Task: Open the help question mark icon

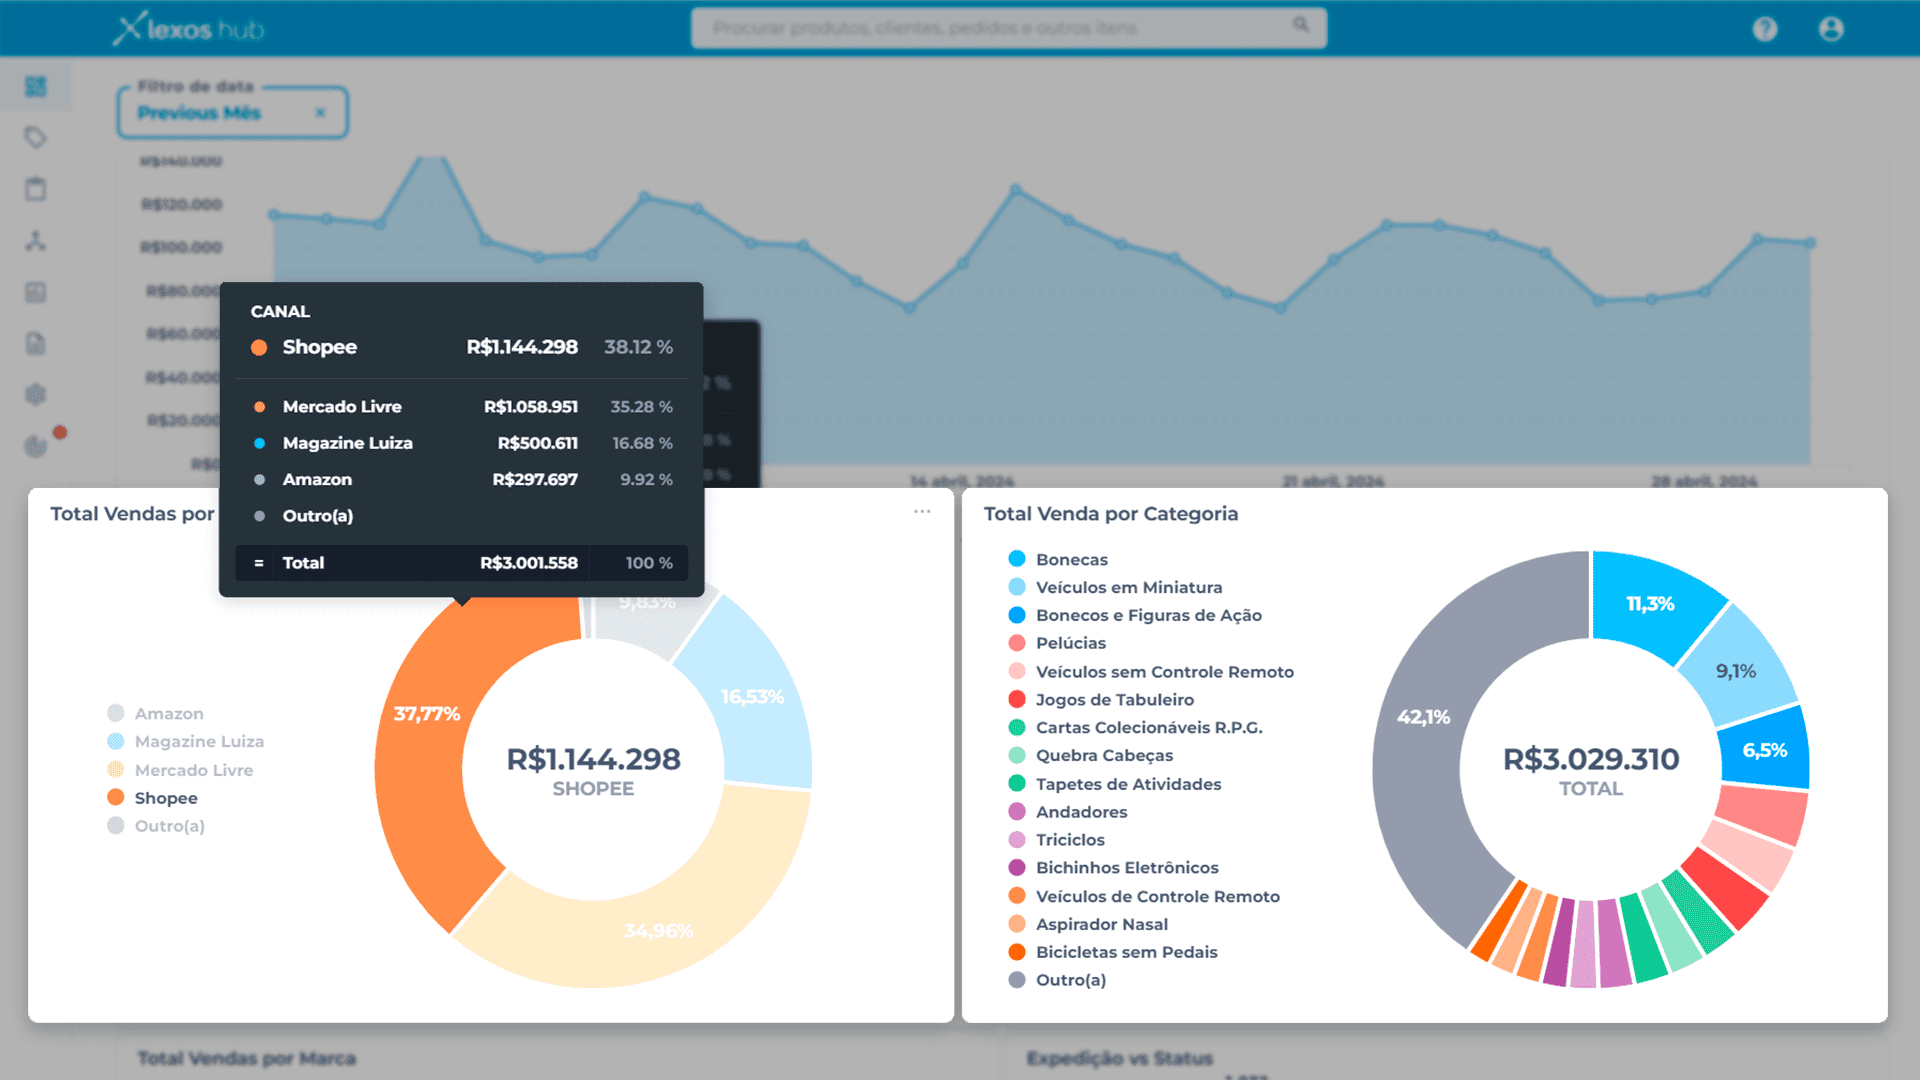Action: 1765,29
